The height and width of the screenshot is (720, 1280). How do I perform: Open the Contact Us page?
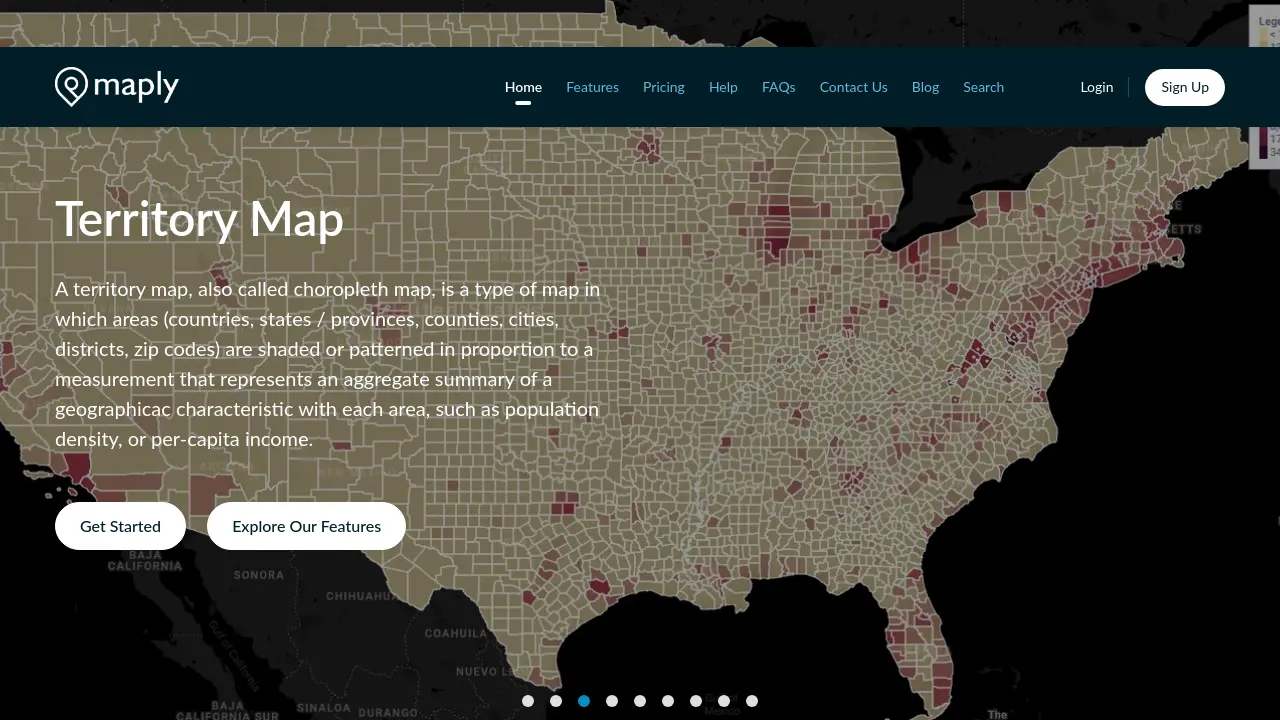click(x=854, y=87)
